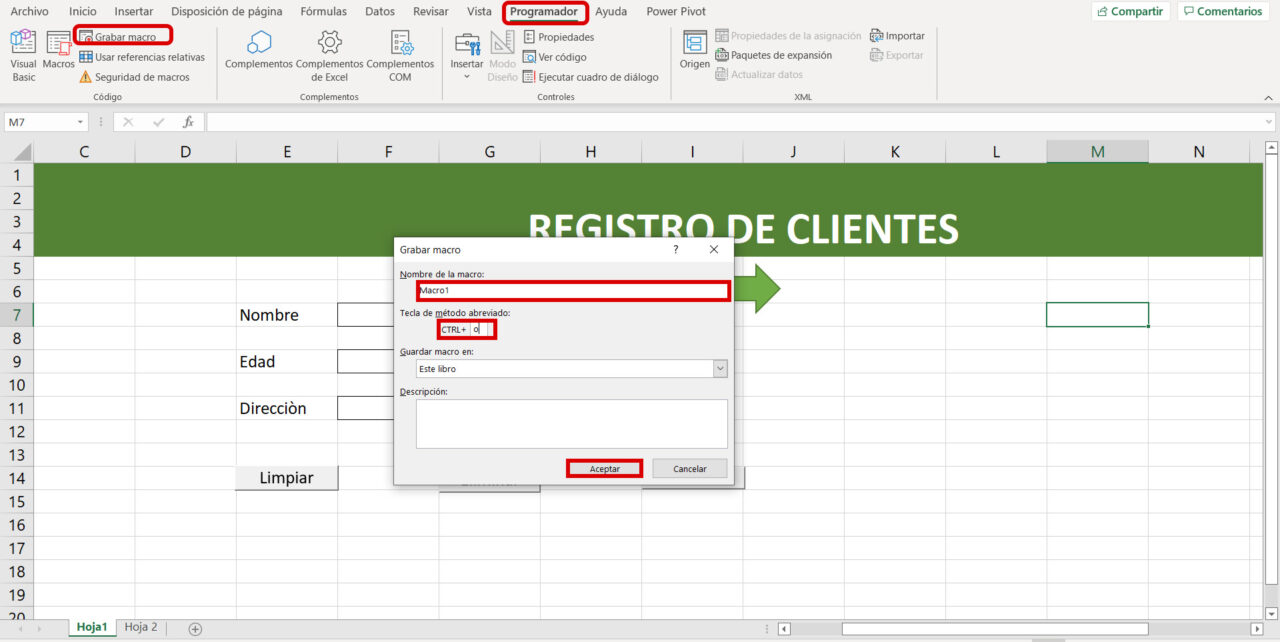Viewport: 1280px width, 642px height.
Task: Confirm the macro with Aceptar
Action: point(604,468)
